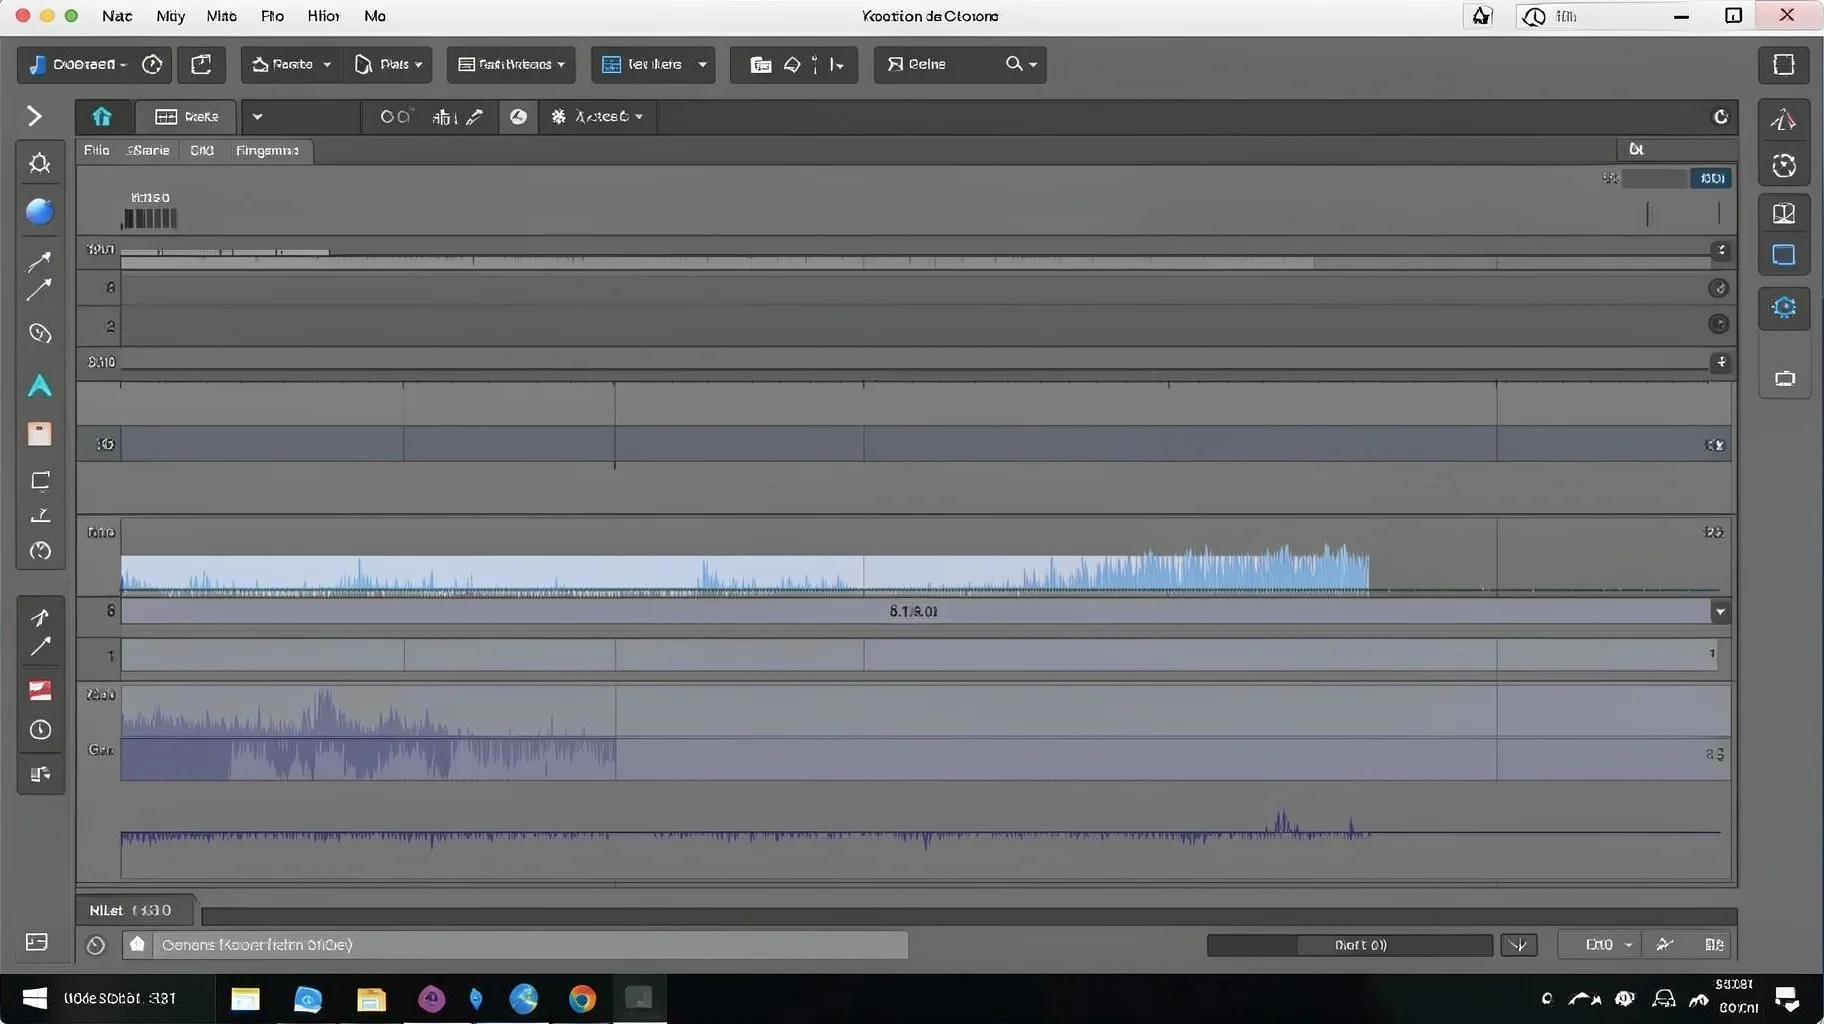1824x1024 pixels.
Task: Click the round dark icon in the track toolbar
Action: [518, 117]
